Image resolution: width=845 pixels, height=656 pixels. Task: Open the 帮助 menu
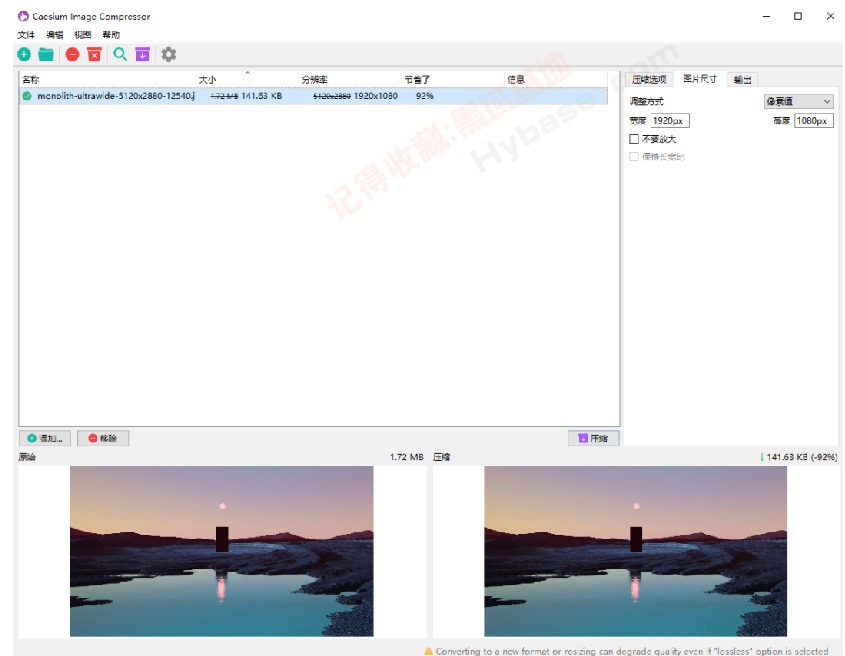[x=111, y=34]
